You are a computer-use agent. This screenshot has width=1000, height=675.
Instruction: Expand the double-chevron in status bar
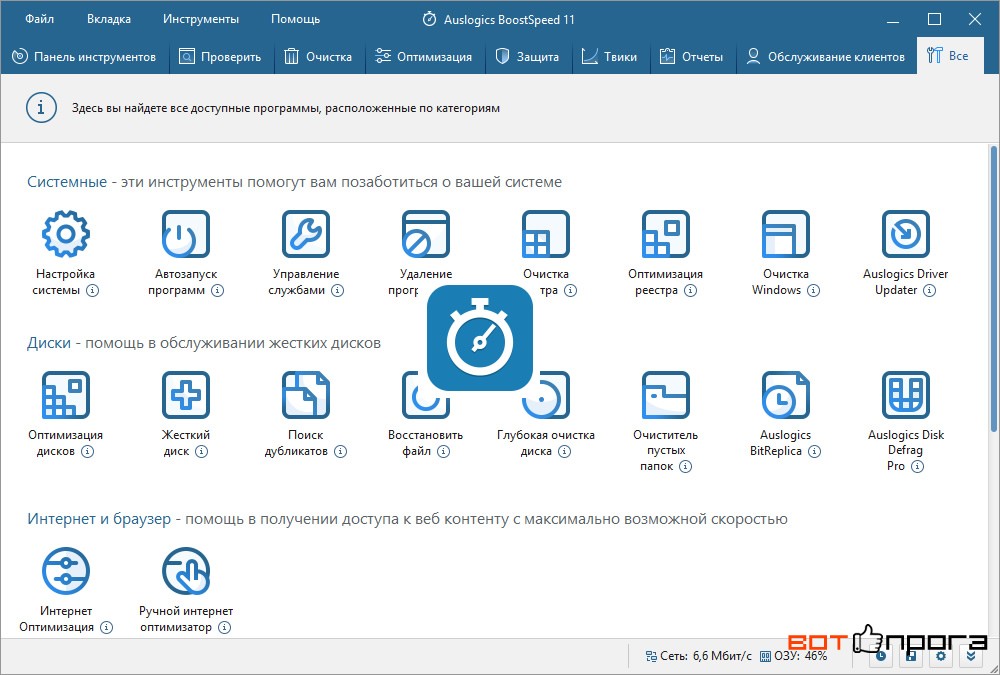pyautogui.click(x=971, y=656)
